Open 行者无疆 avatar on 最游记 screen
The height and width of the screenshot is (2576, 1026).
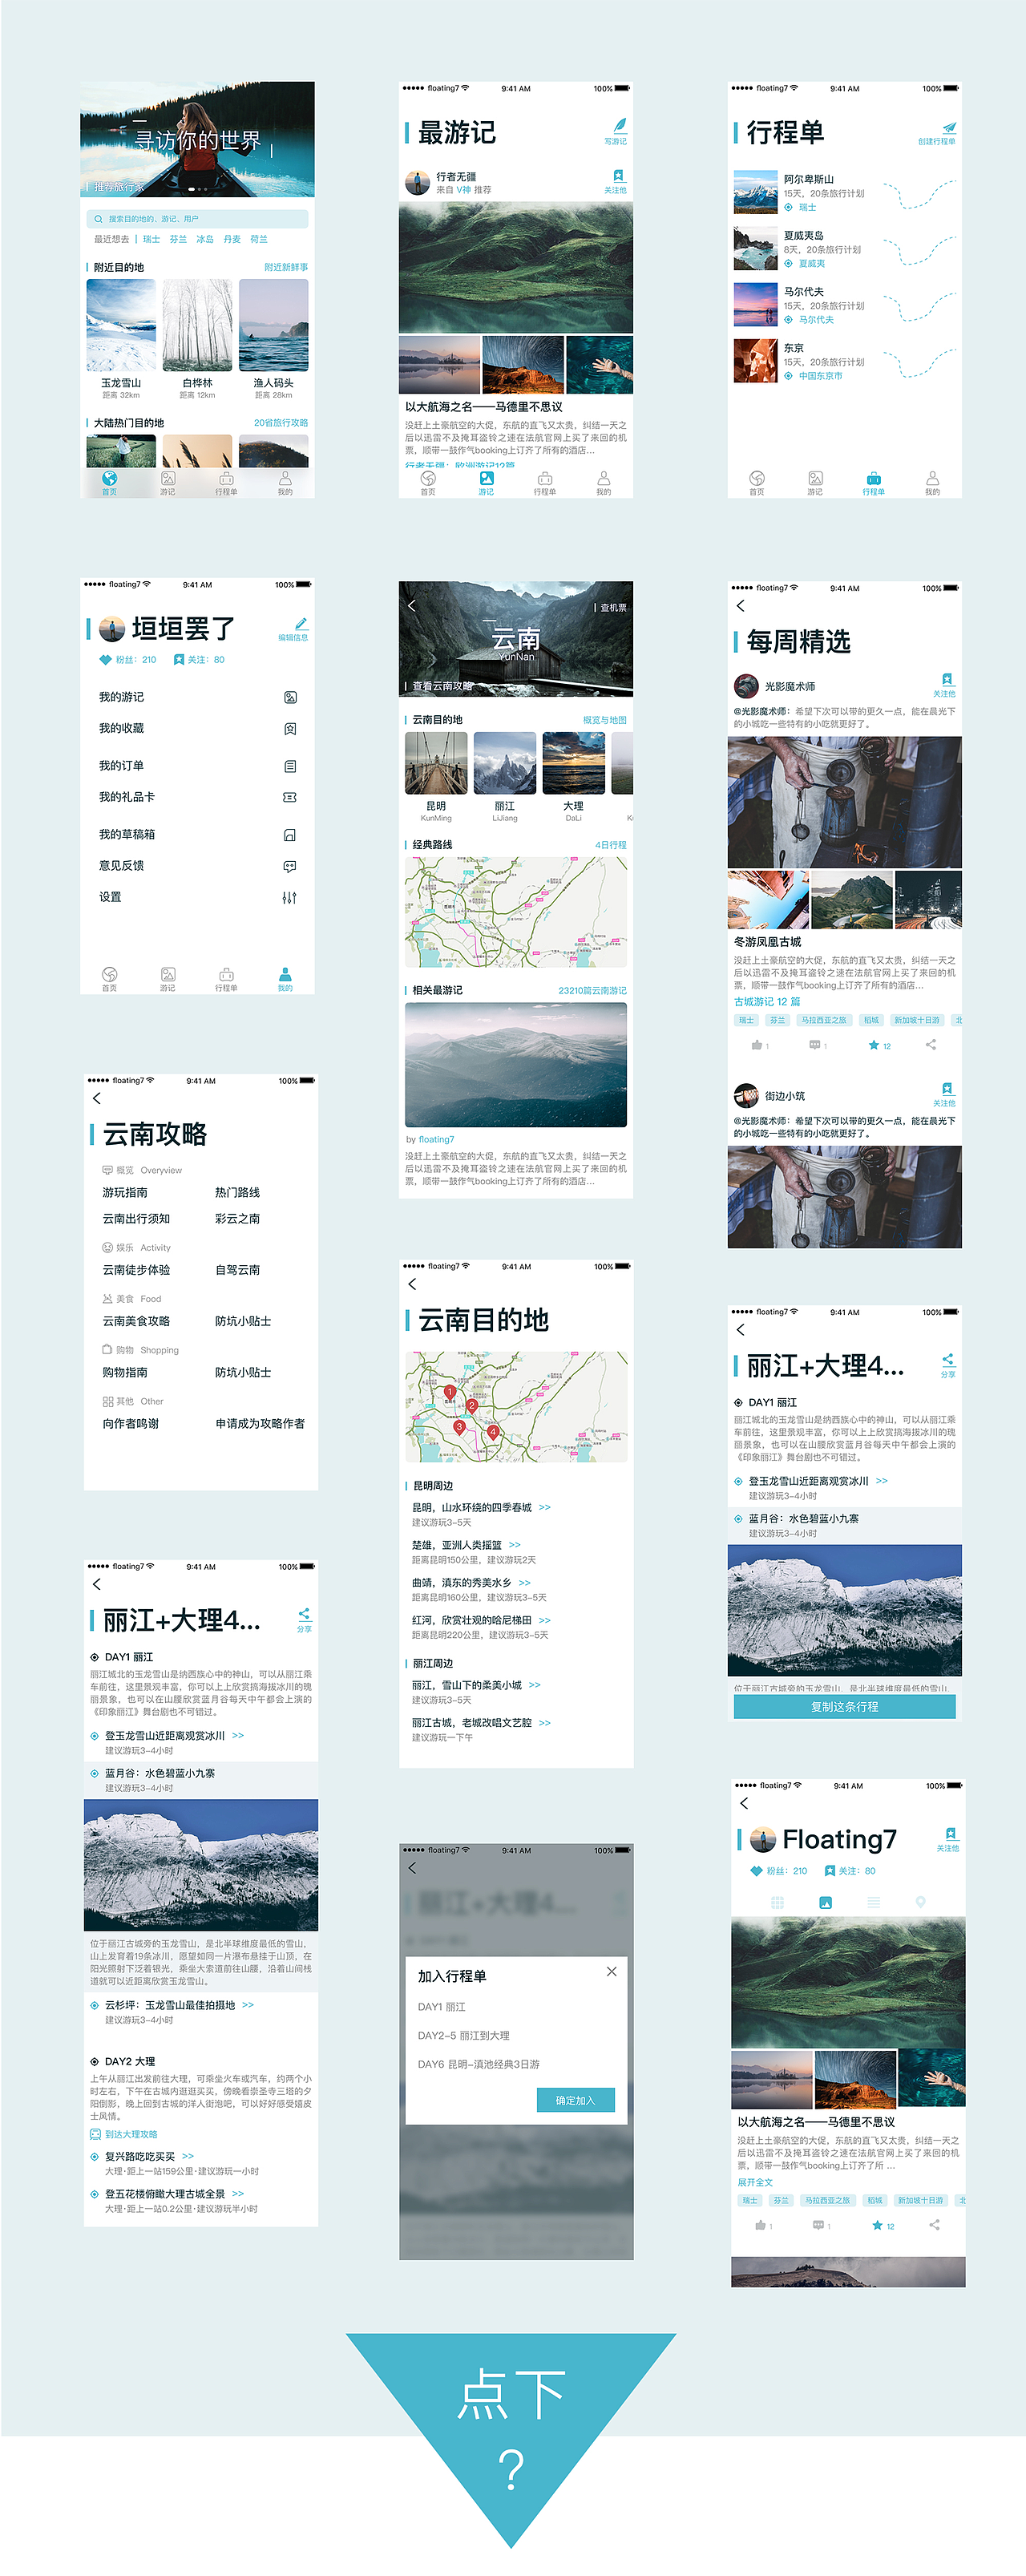(417, 182)
